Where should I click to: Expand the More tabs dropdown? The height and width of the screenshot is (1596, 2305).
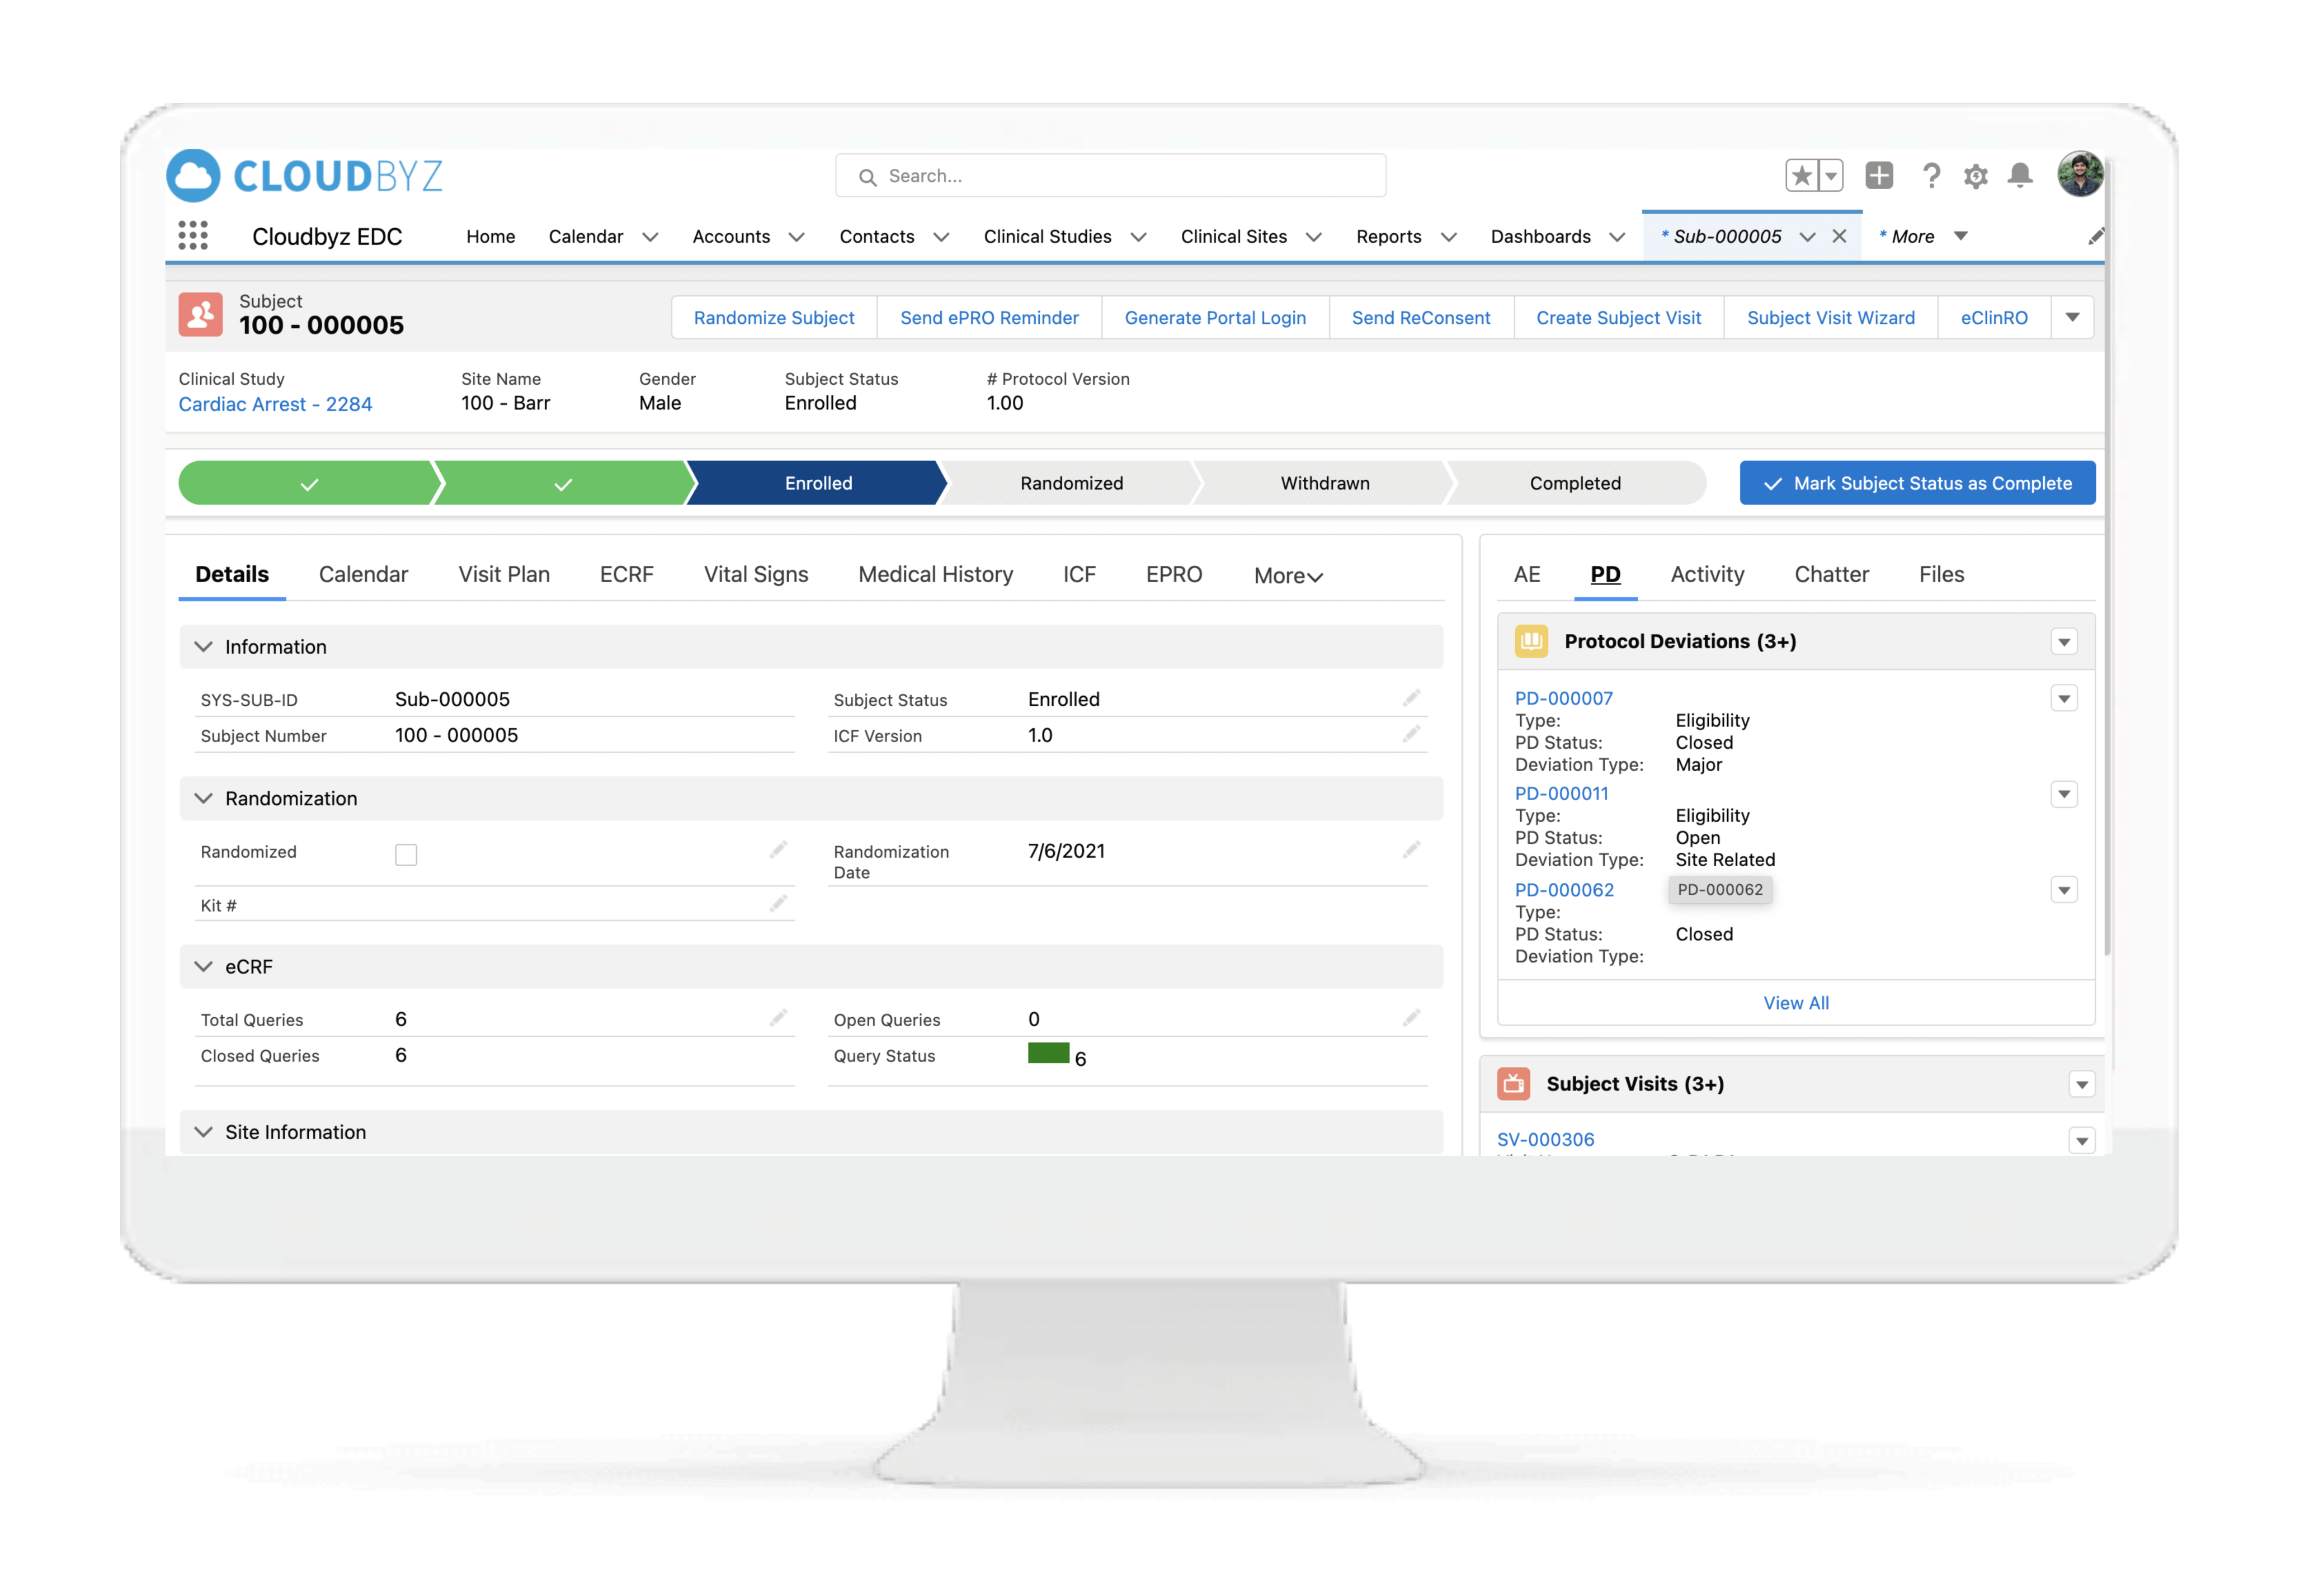pyautogui.click(x=1288, y=576)
